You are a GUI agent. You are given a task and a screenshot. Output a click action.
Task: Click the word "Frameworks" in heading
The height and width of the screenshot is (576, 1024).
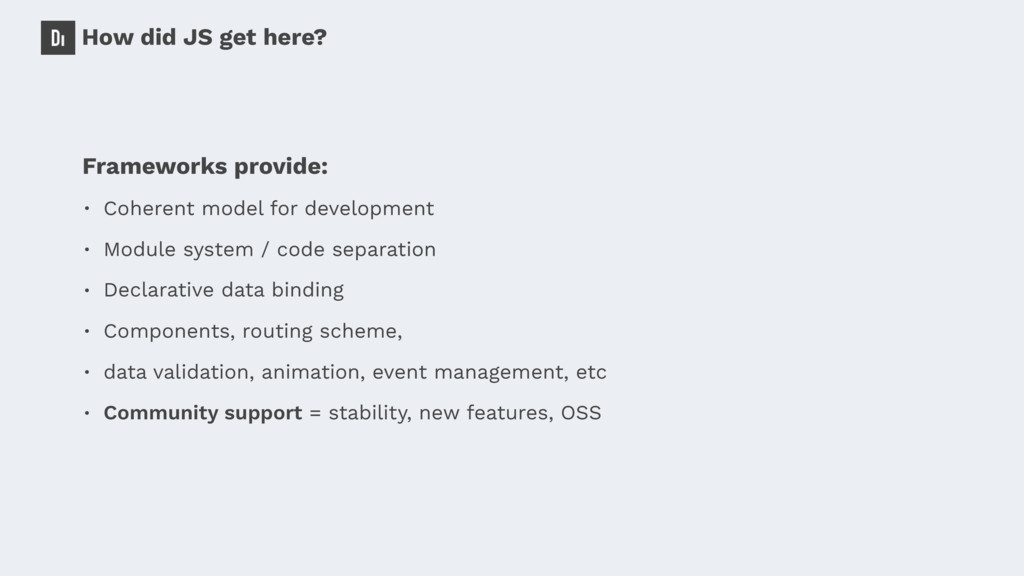[155, 166]
